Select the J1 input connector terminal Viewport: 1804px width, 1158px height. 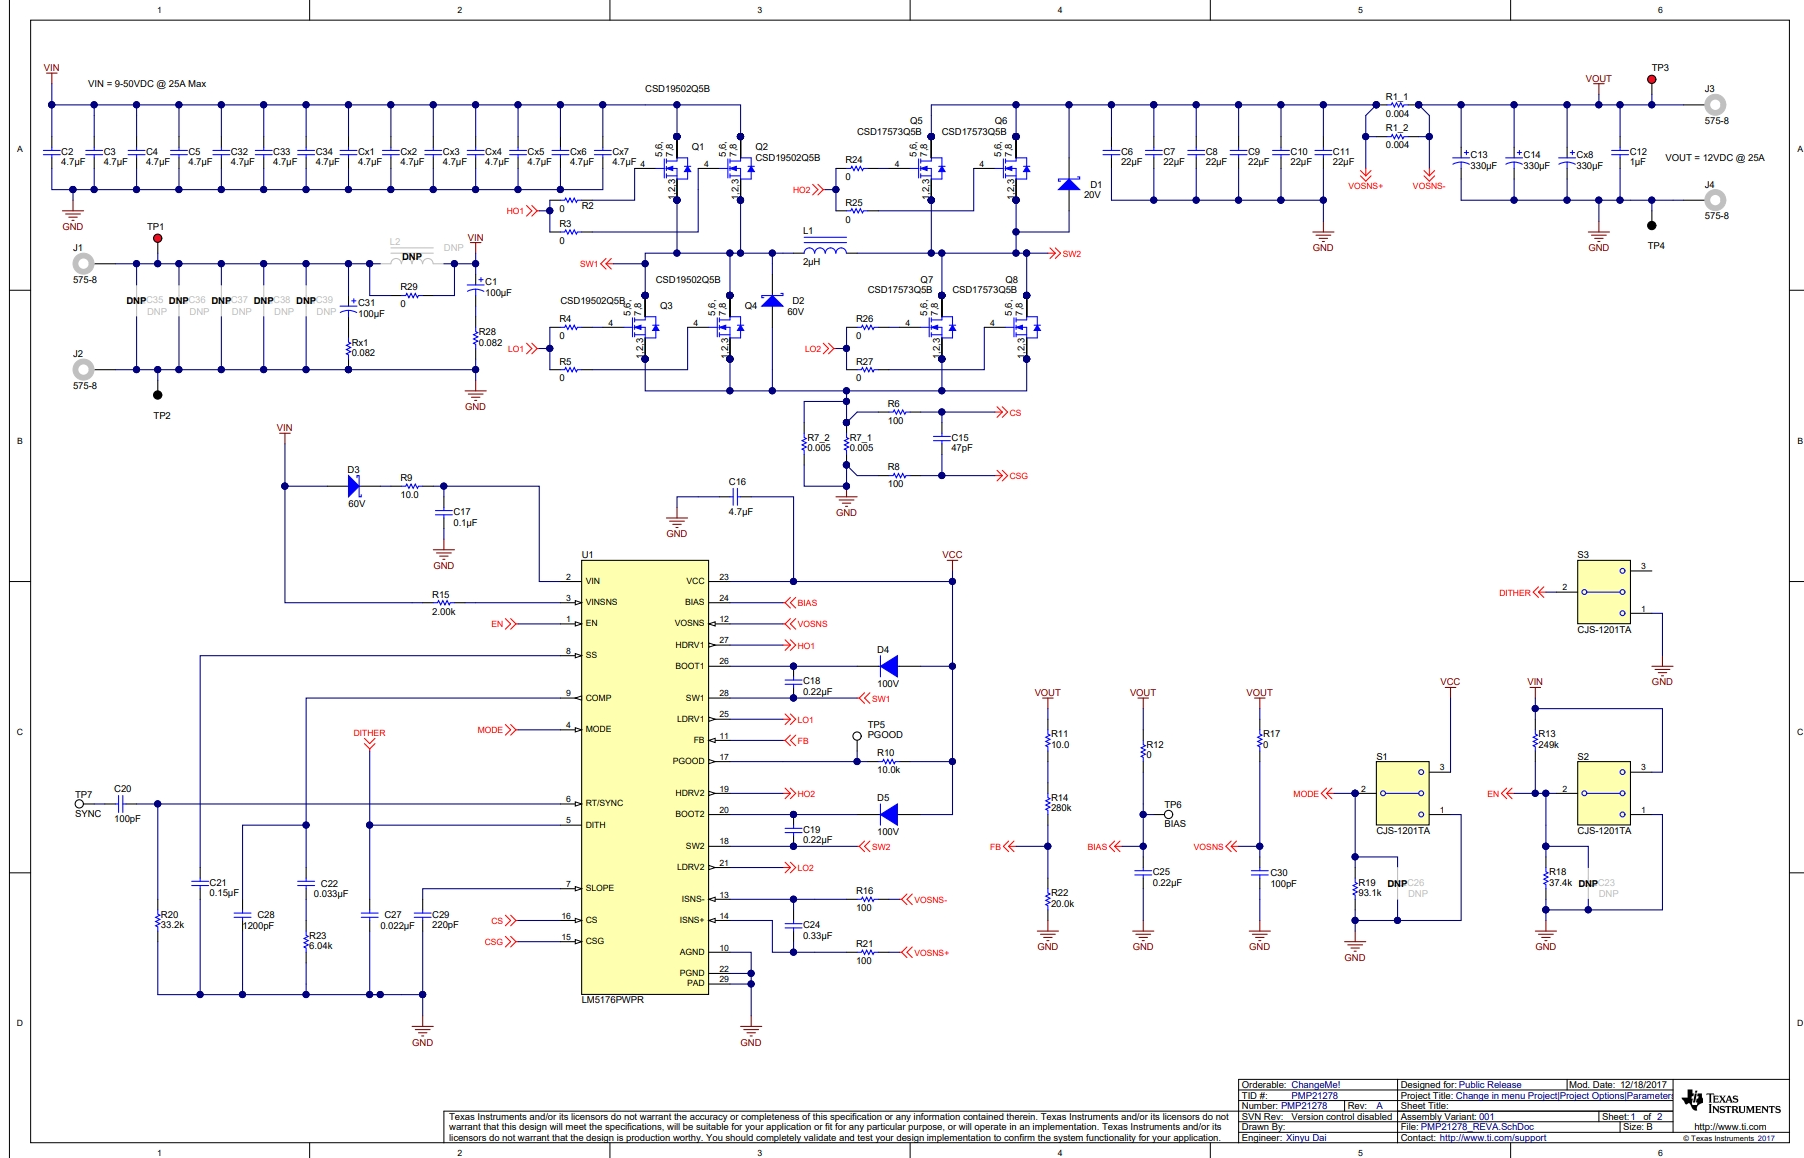coord(84,264)
